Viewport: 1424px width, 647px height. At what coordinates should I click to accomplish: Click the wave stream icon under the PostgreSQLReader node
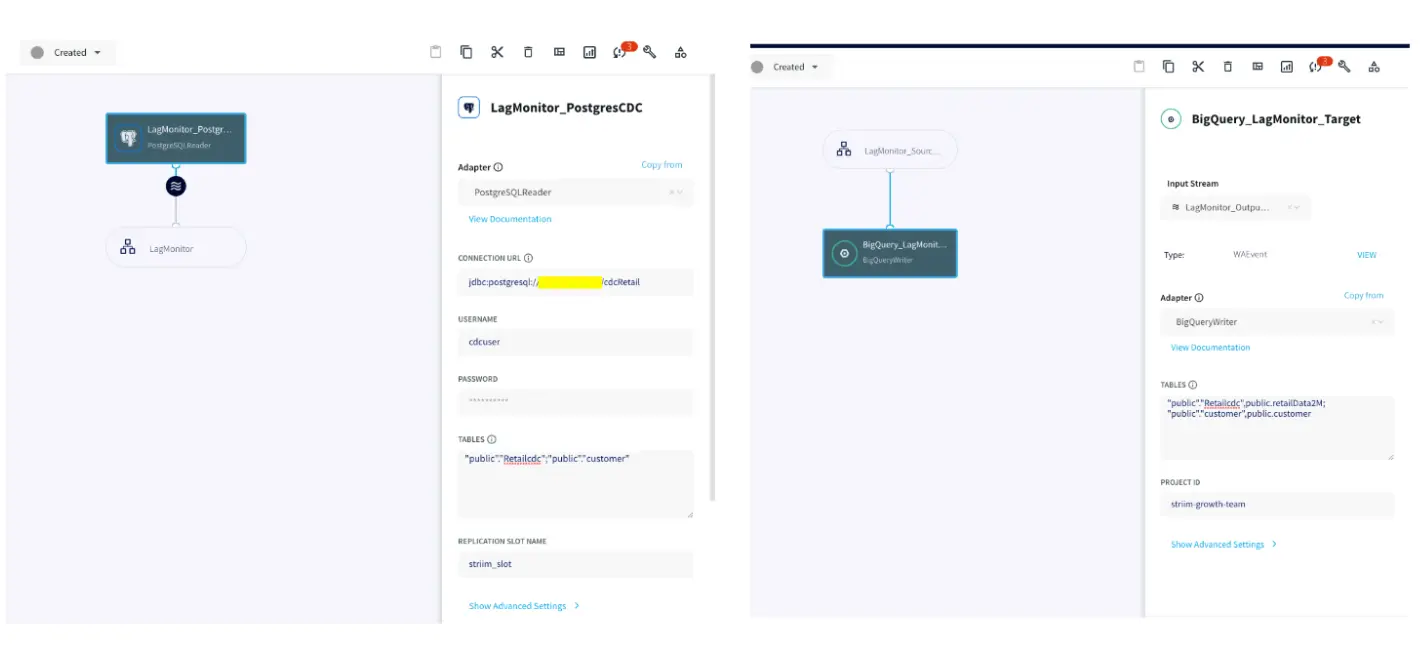176,186
